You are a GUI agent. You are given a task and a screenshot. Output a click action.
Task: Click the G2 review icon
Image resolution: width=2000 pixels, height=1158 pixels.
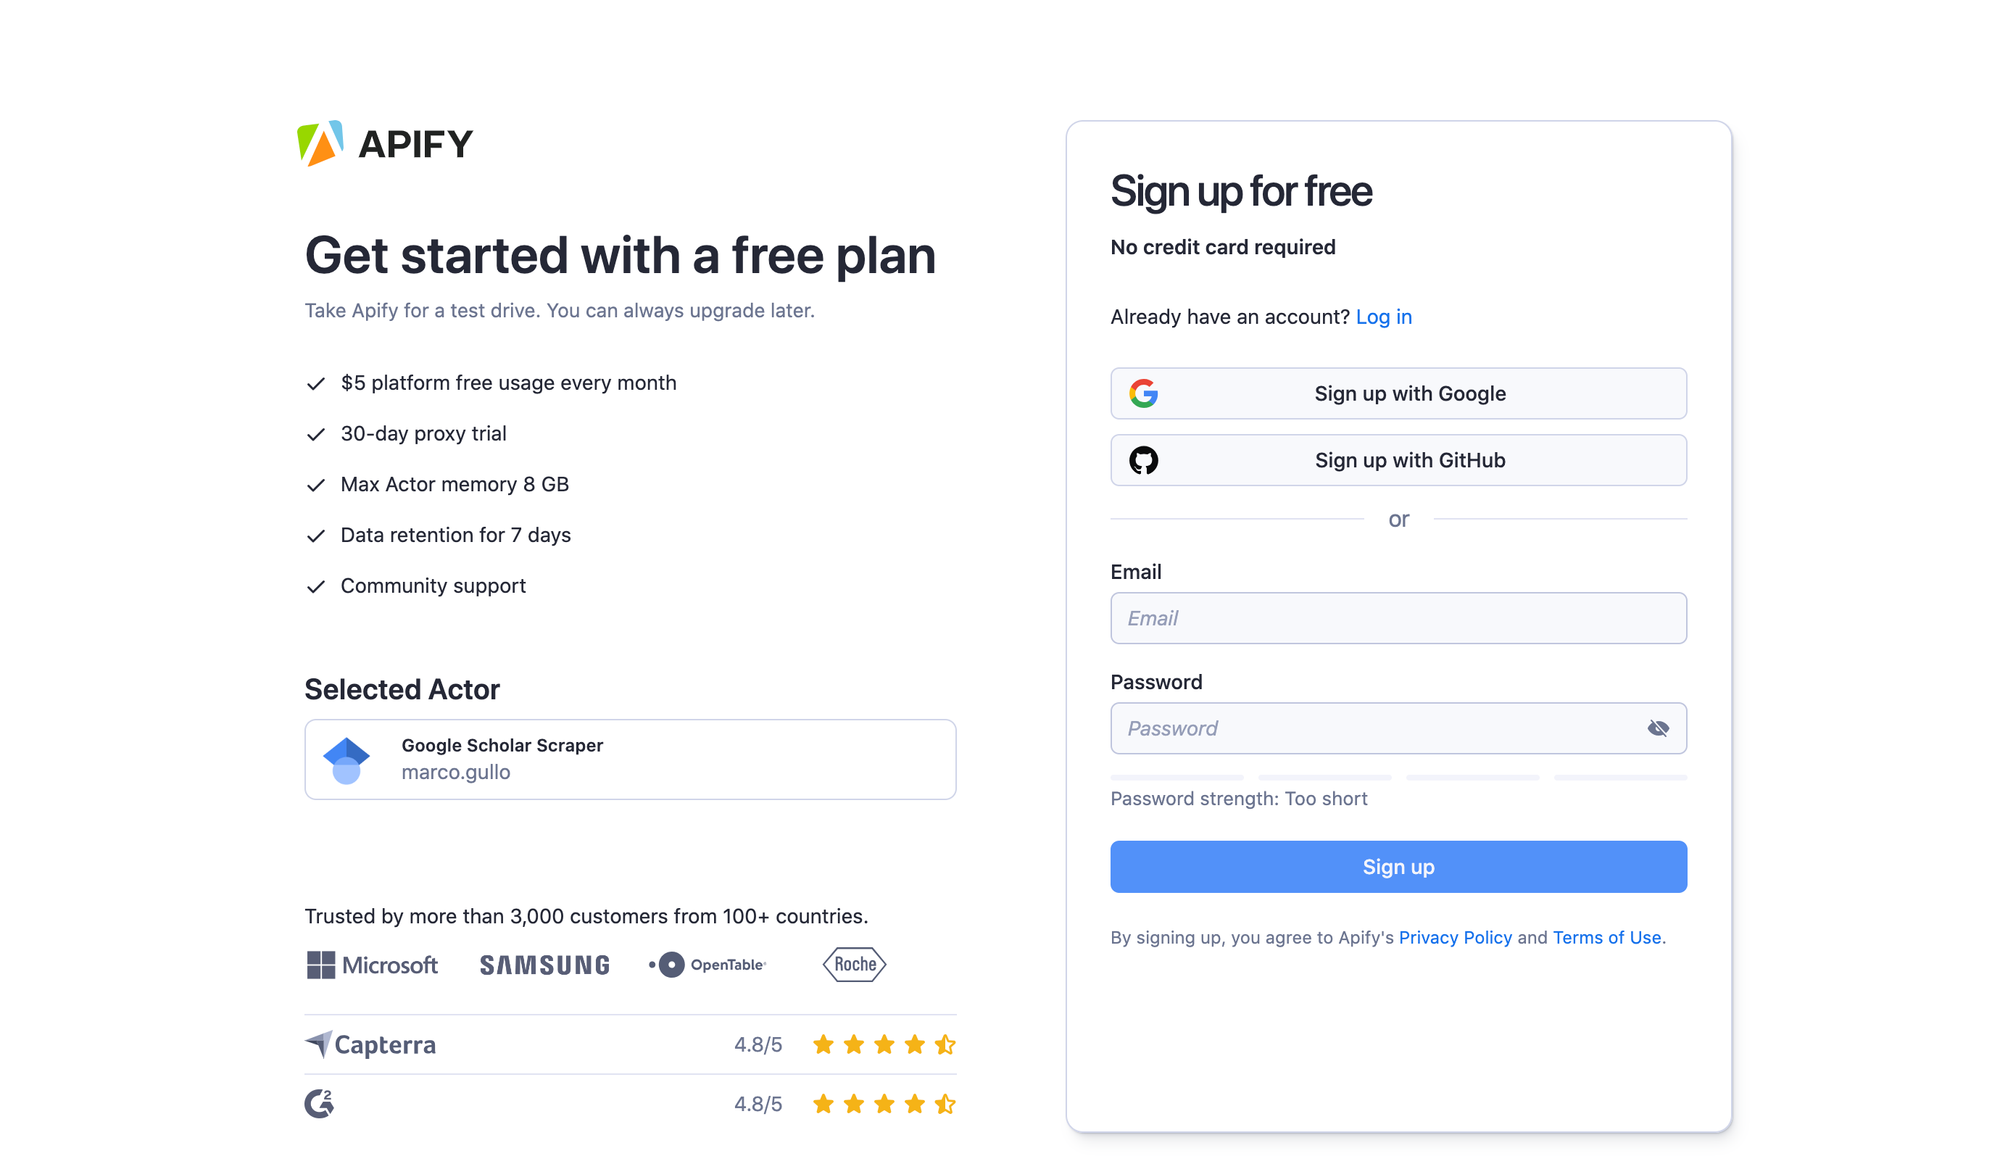click(317, 1103)
